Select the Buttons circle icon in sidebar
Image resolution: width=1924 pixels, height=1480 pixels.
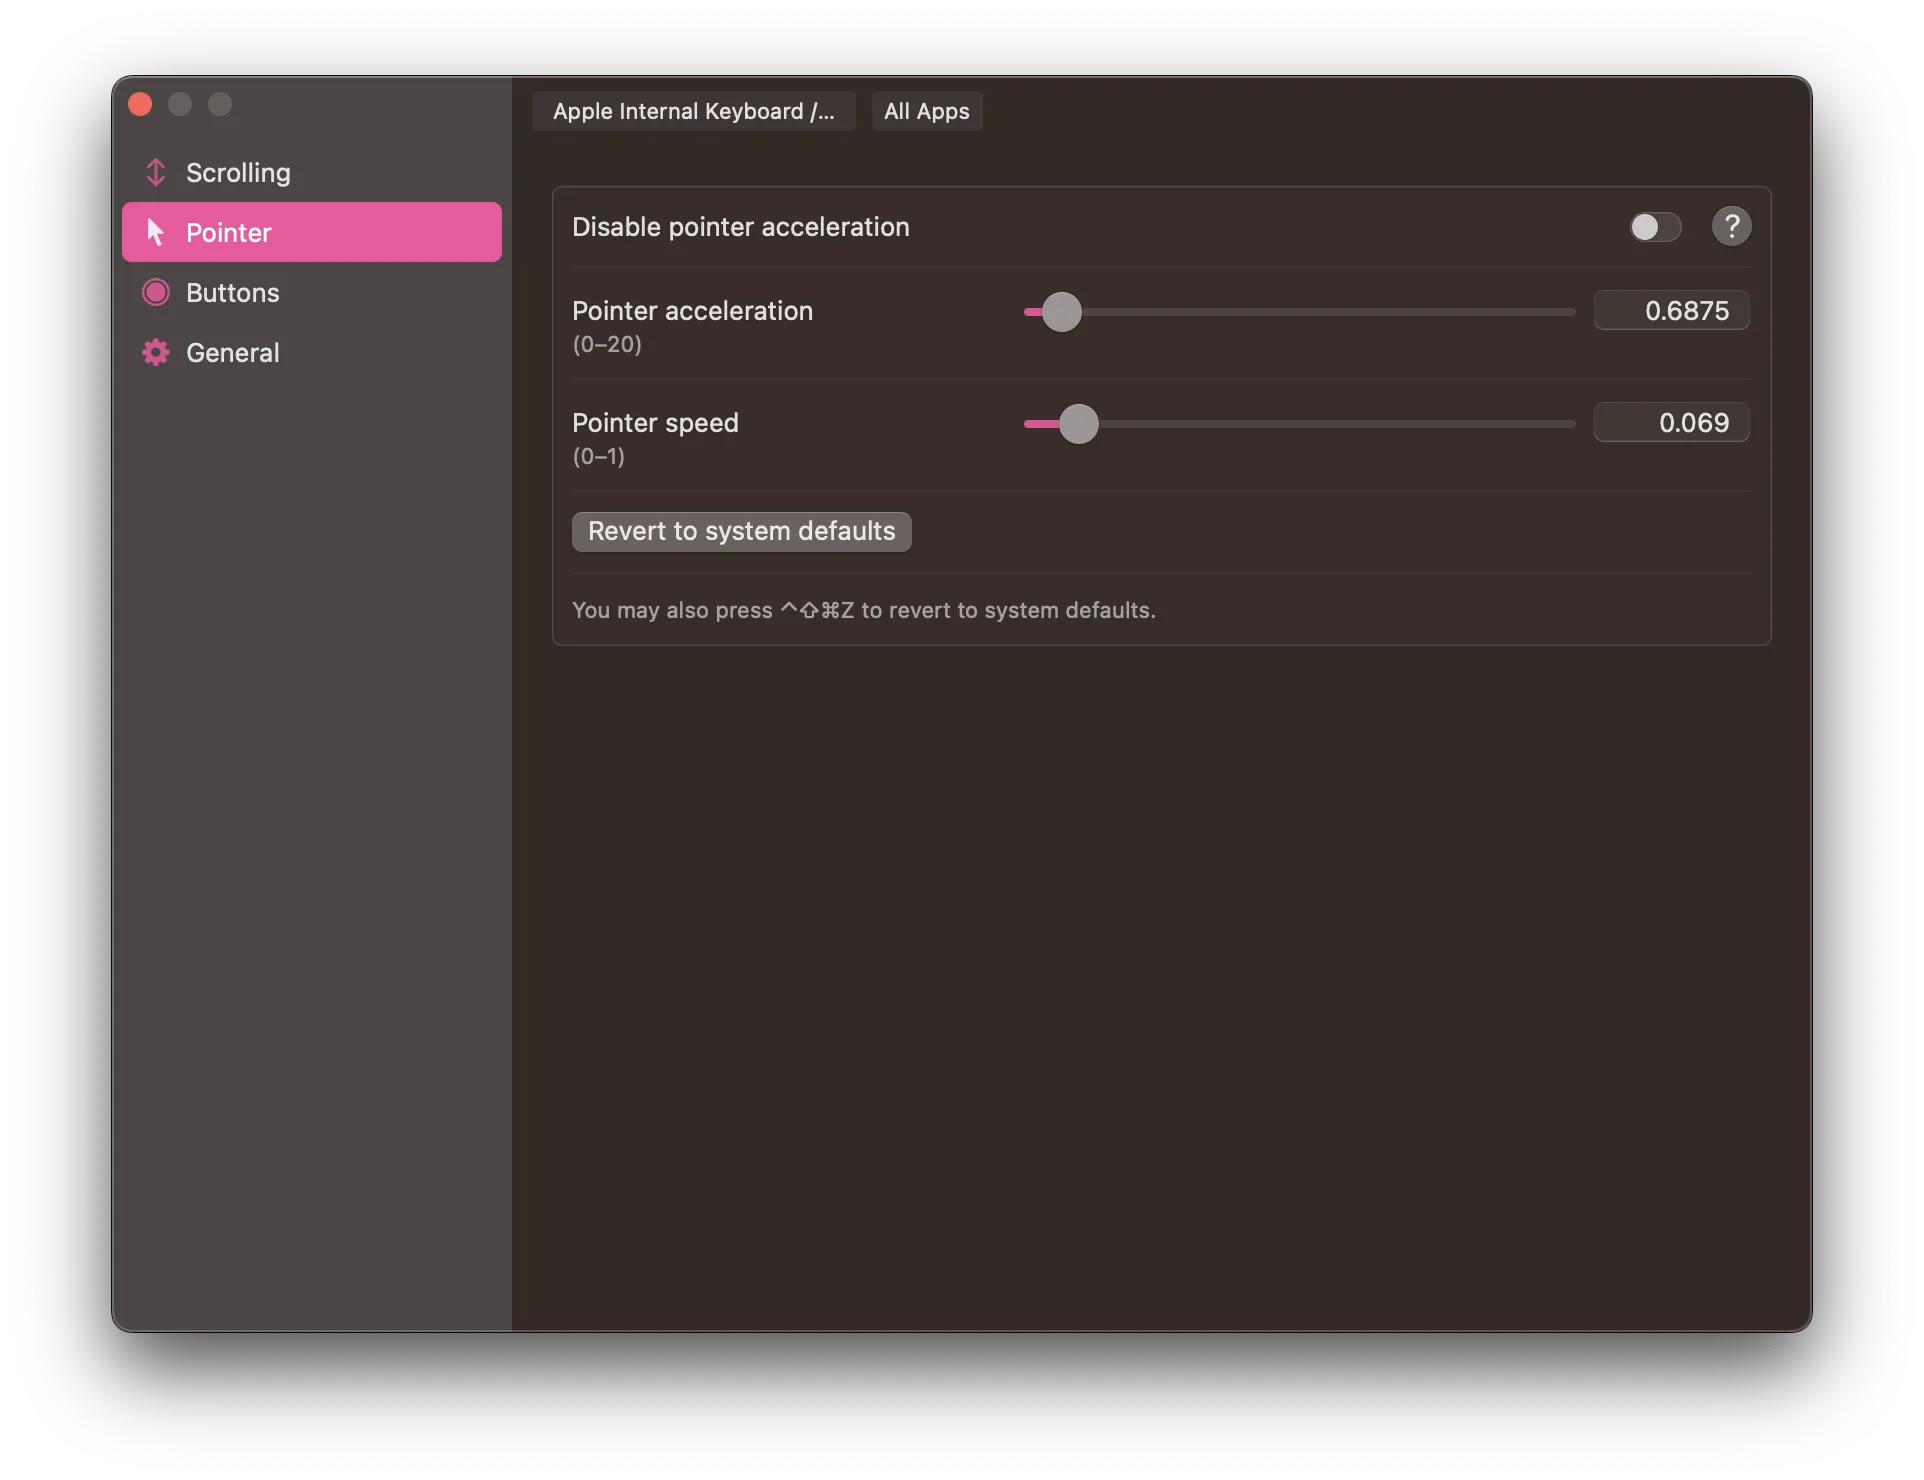(x=156, y=292)
